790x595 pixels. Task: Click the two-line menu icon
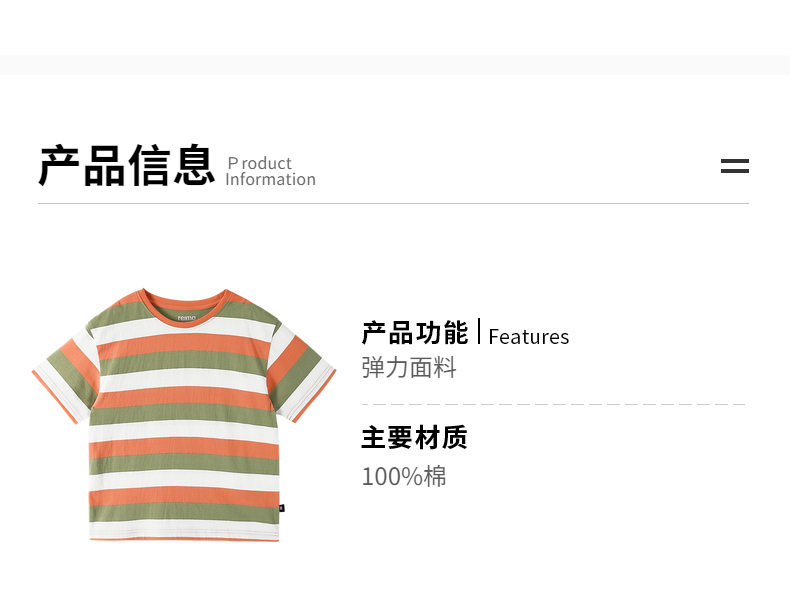[734, 166]
